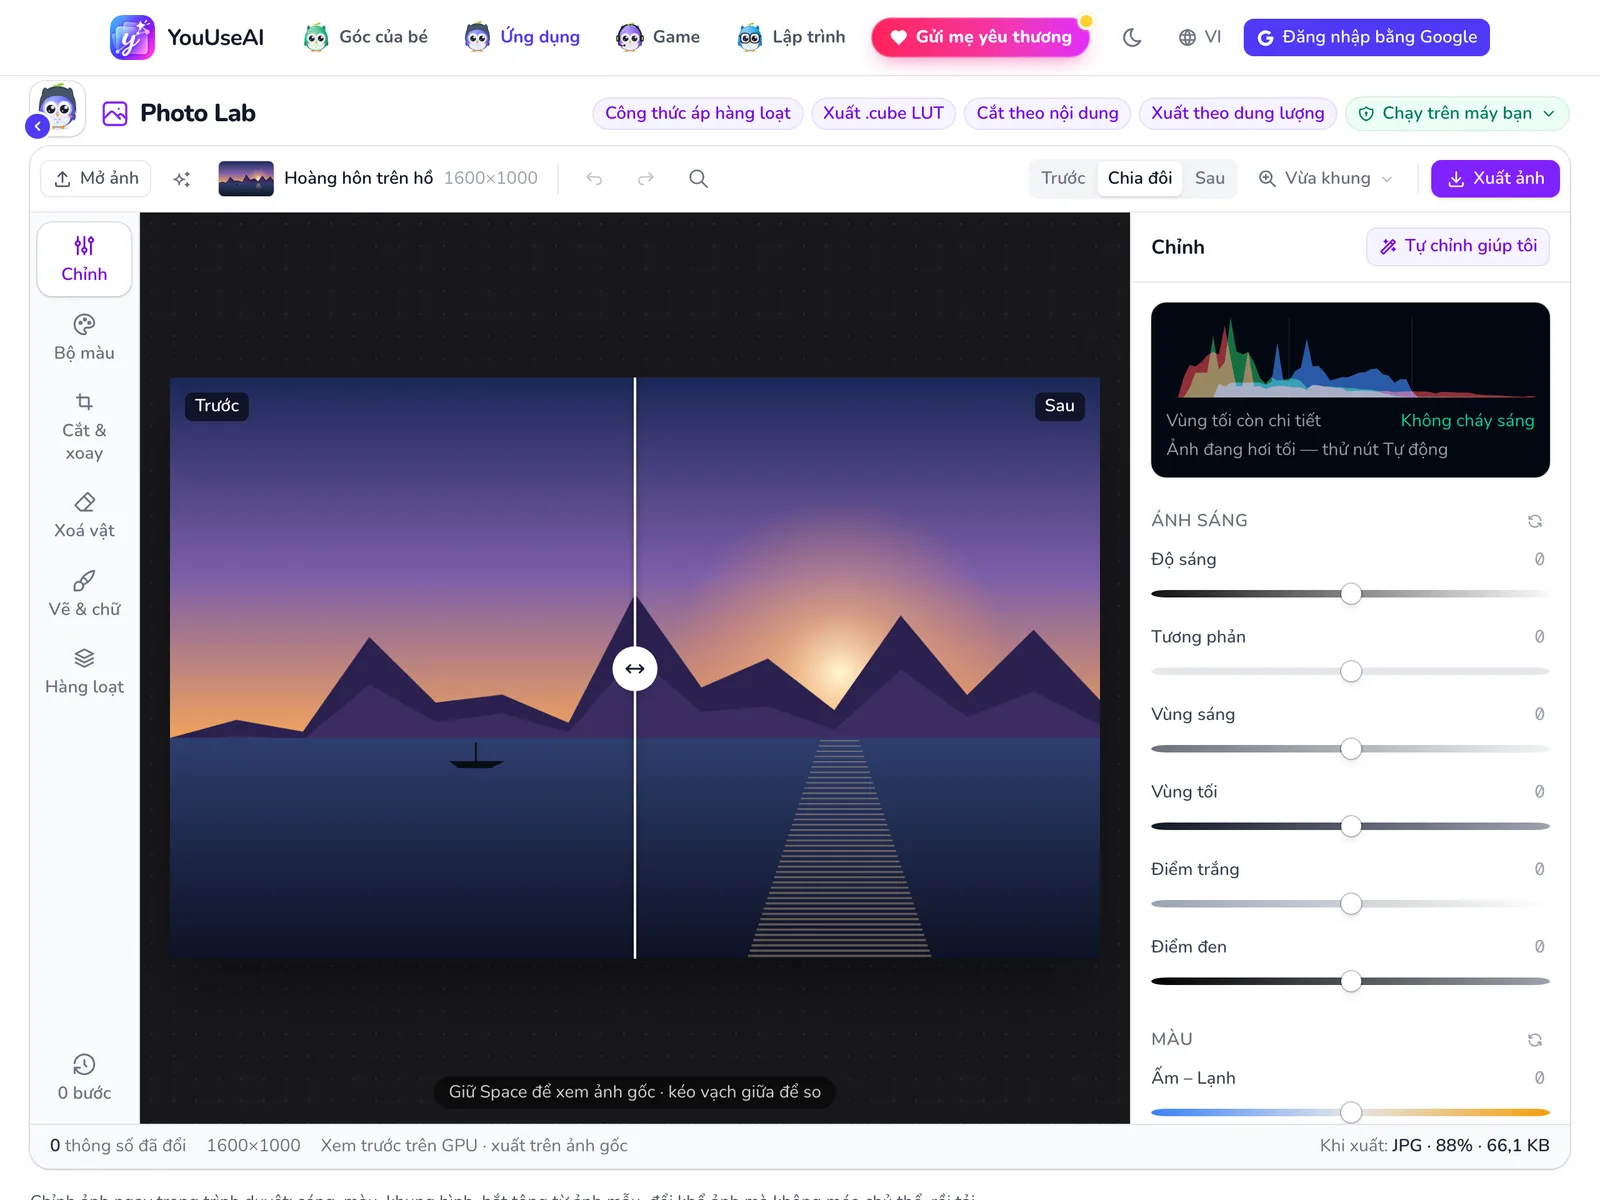Click the Độ sáng slider handle
Image resolution: width=1600 pixels, height=1200 pixels.
tap(1351, 594)
